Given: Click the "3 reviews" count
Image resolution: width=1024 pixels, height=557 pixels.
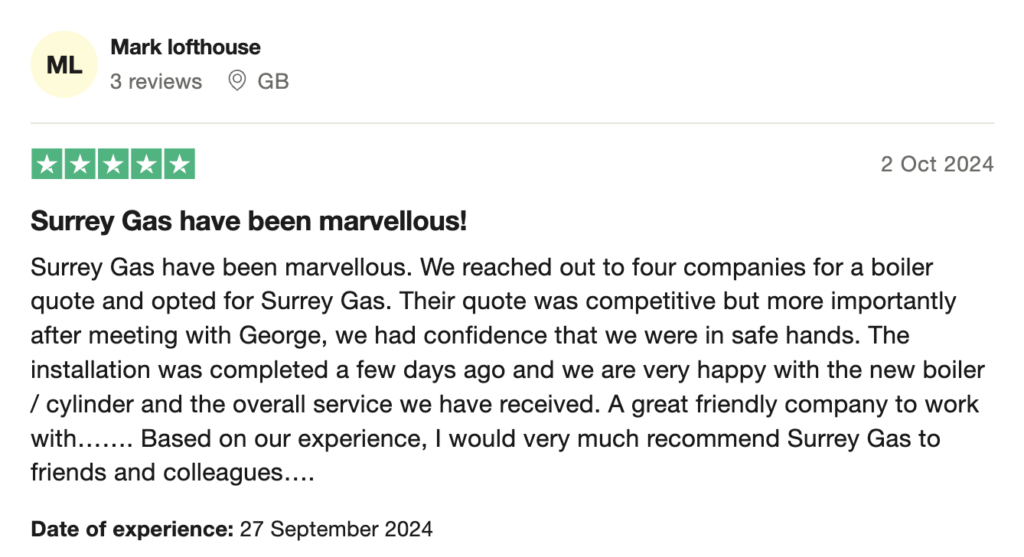Looking at the screenshot, I should tap(156, 81).
